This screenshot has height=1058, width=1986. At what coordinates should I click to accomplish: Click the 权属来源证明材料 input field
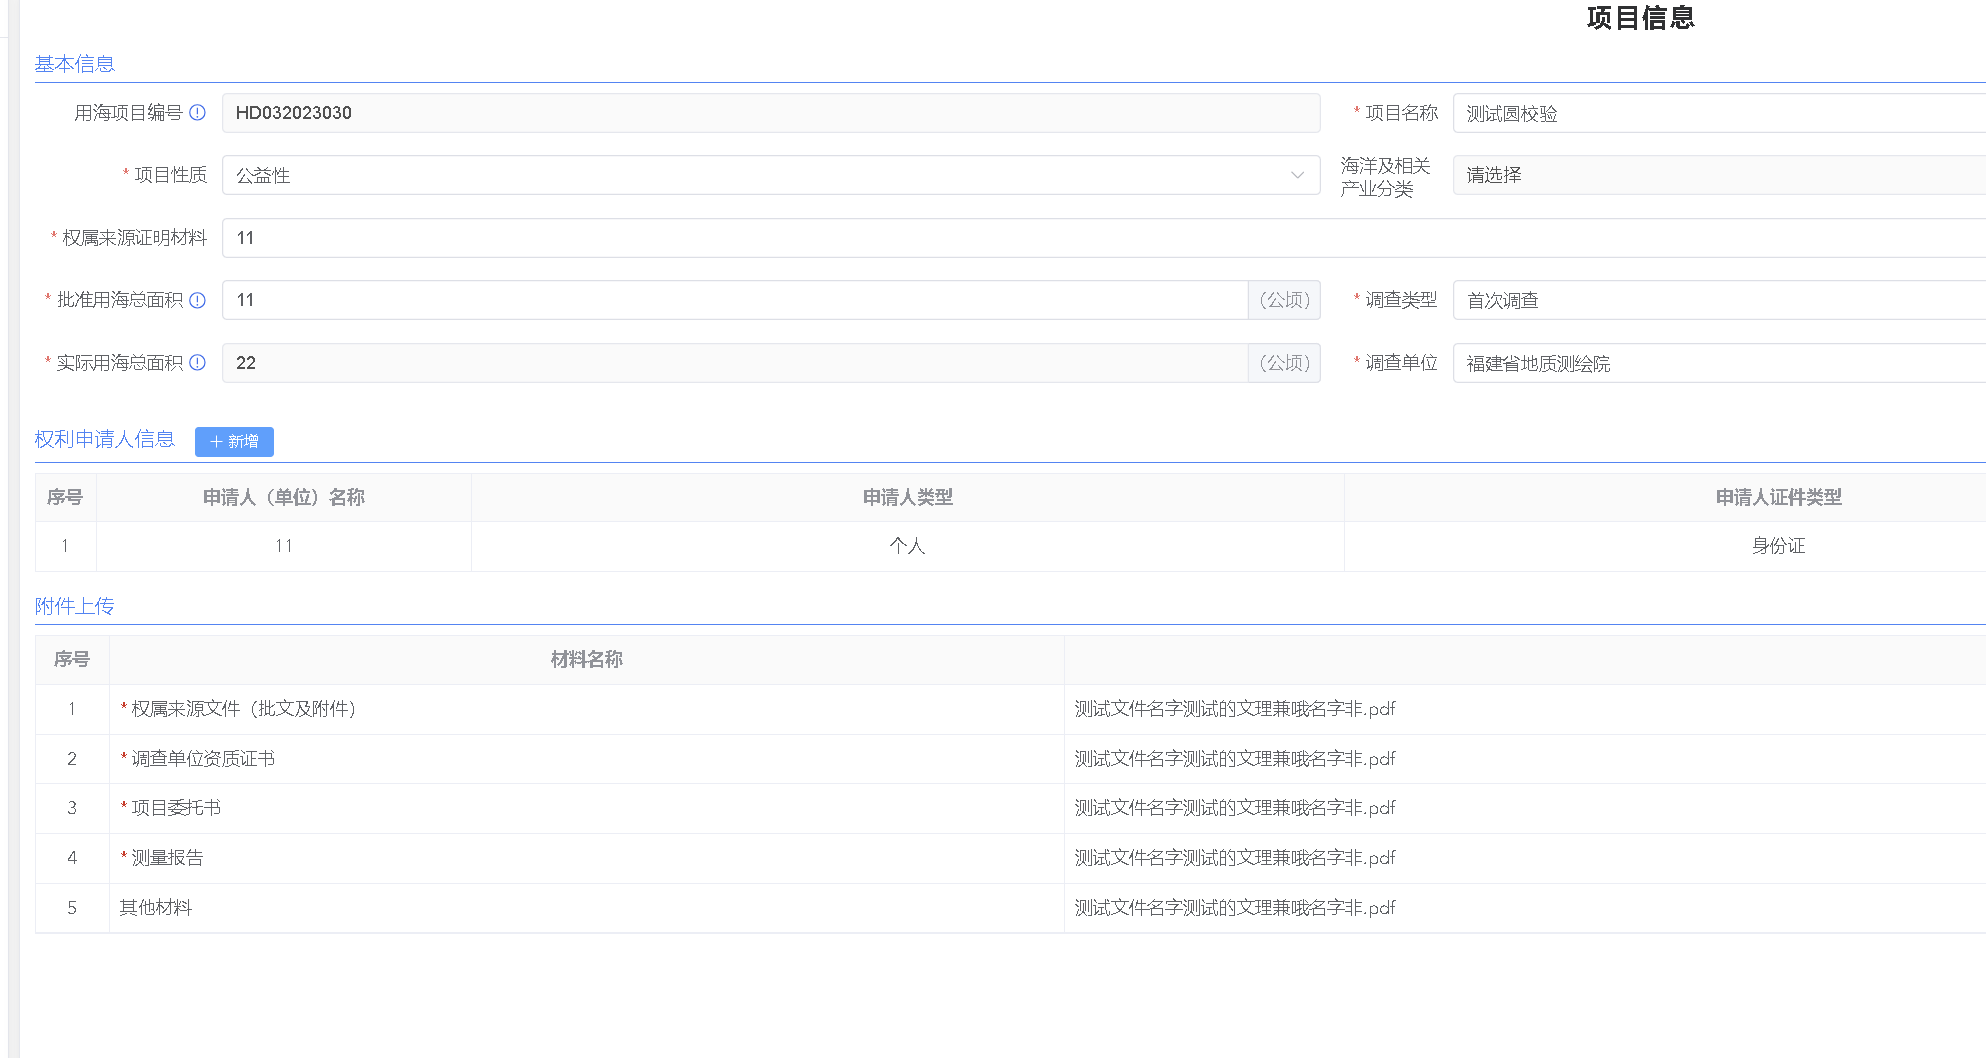pyautogui.click(x=1100, y=238)
